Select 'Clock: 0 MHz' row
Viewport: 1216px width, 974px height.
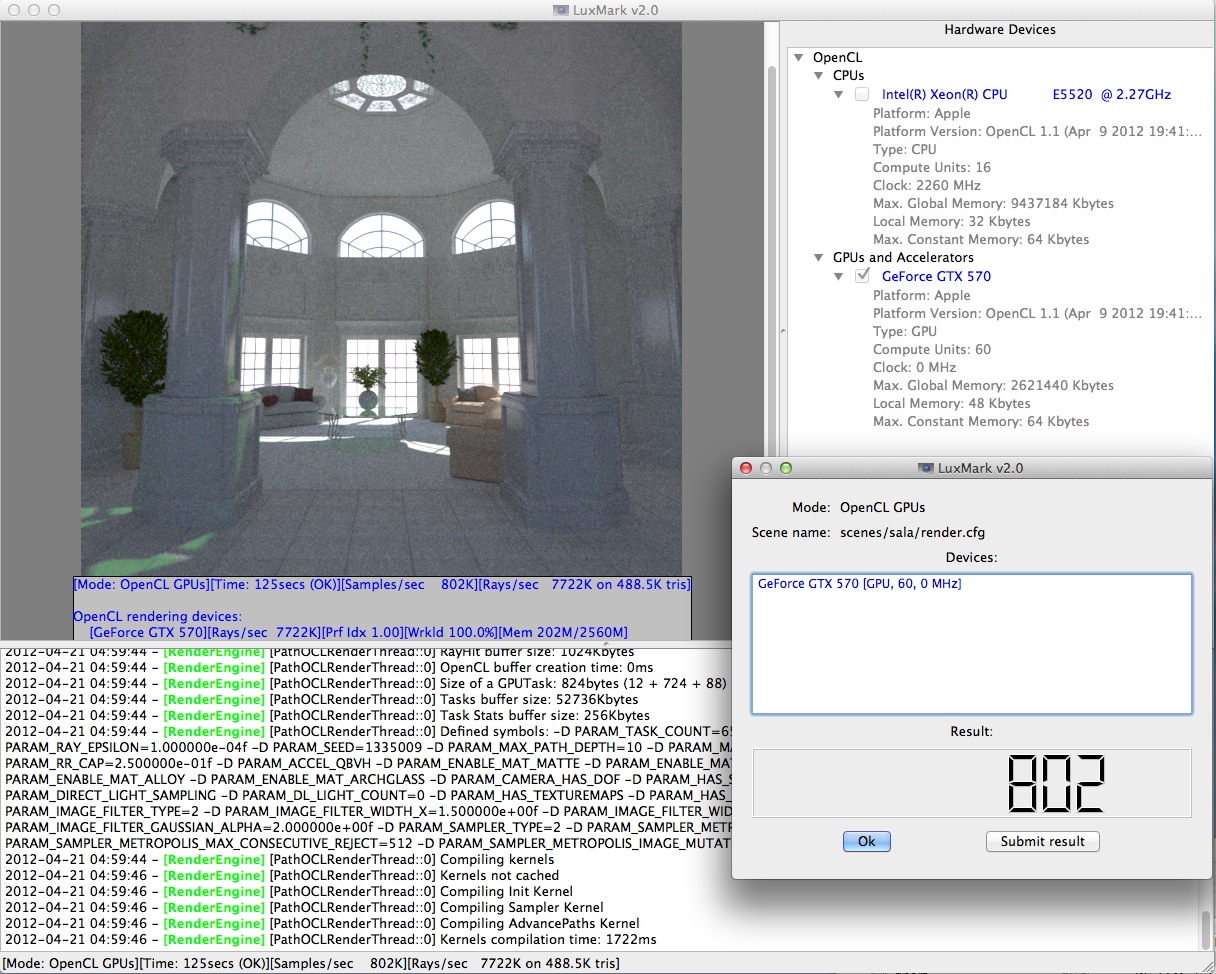[x=915, y=367]
